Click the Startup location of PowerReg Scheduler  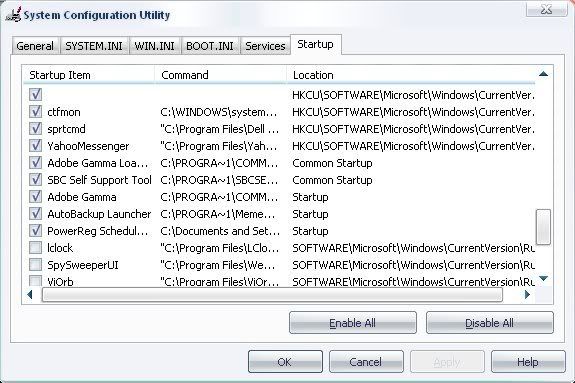click(x=310, y=231)
